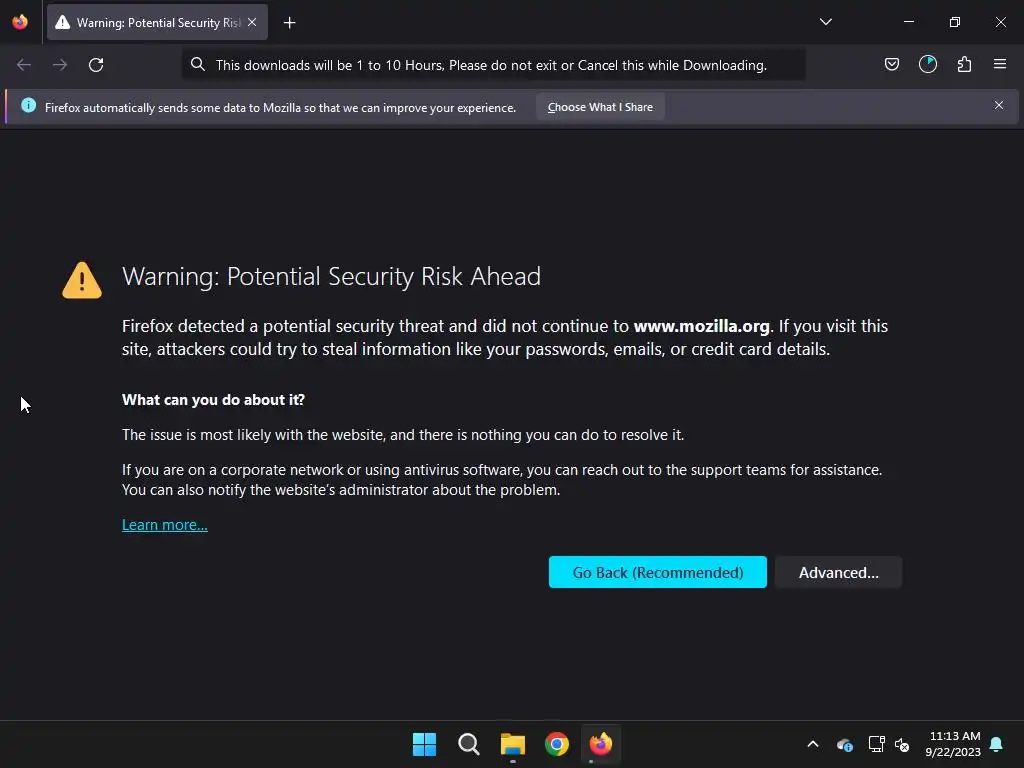Open the Extensions puzzle icon

964,64
